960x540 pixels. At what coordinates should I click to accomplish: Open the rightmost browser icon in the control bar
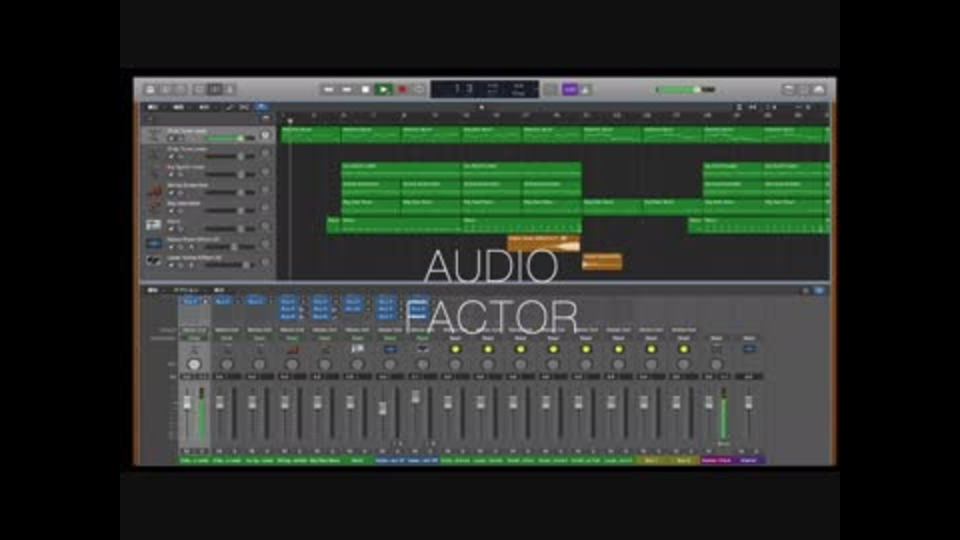819,89
